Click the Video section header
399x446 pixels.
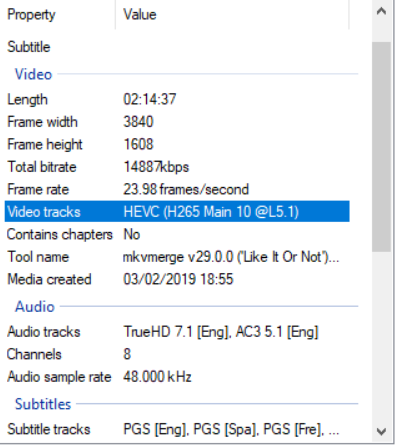(33, 74)
